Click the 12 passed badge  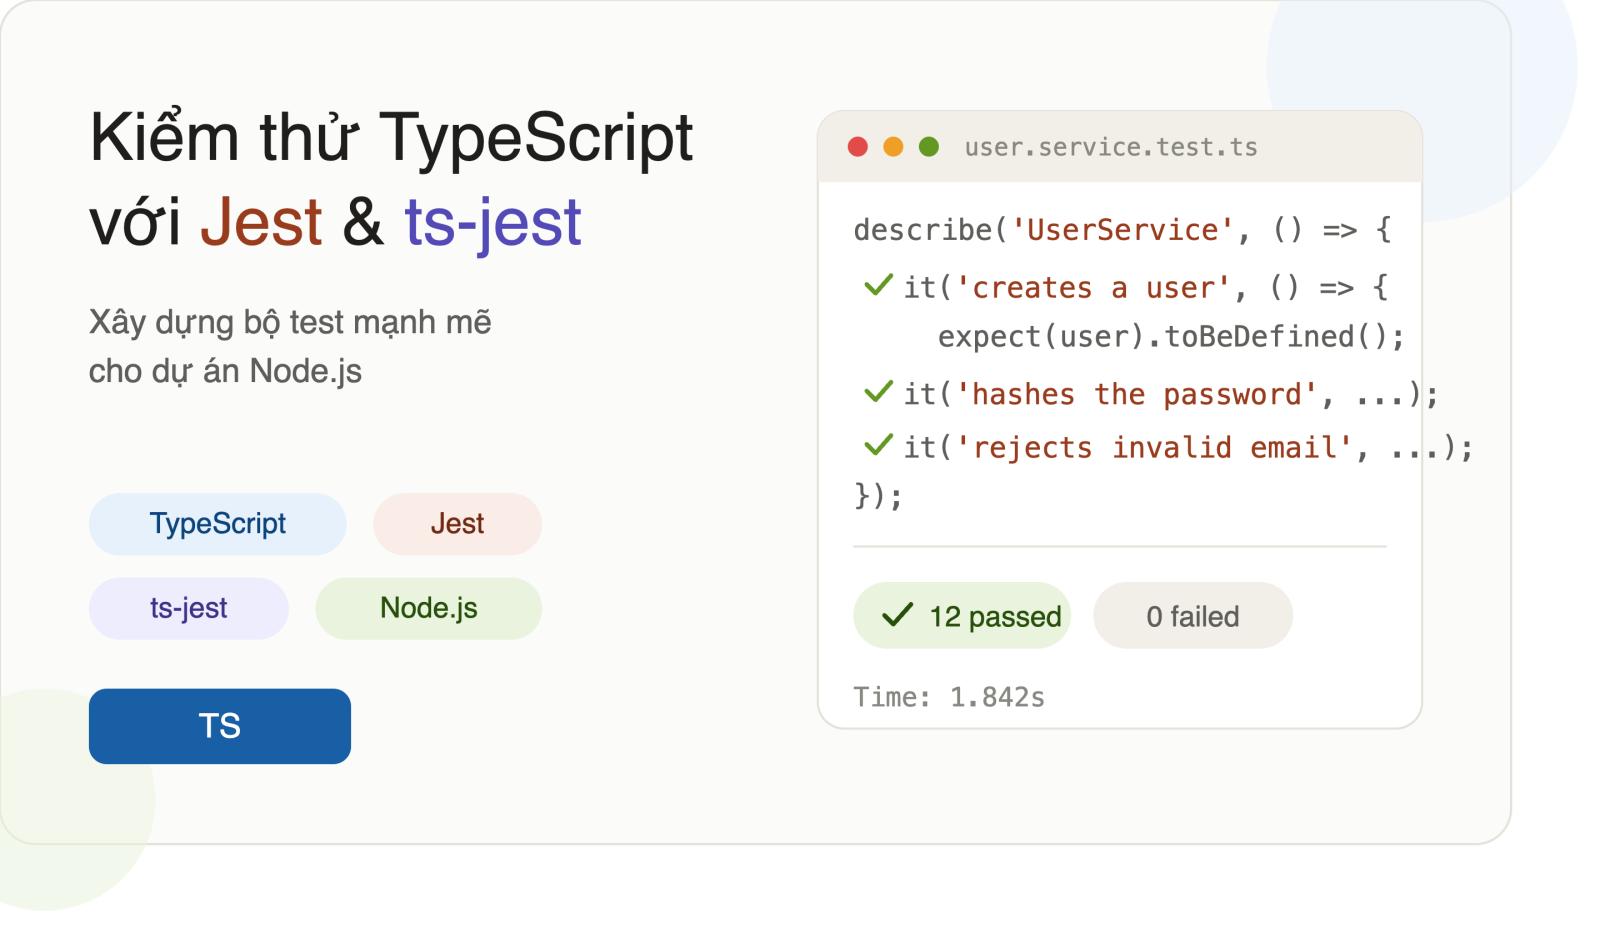(962, 615)
